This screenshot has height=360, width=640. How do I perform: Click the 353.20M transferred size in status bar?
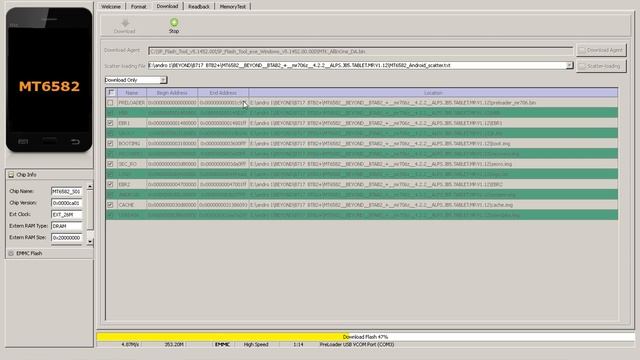tap(174, 344)
